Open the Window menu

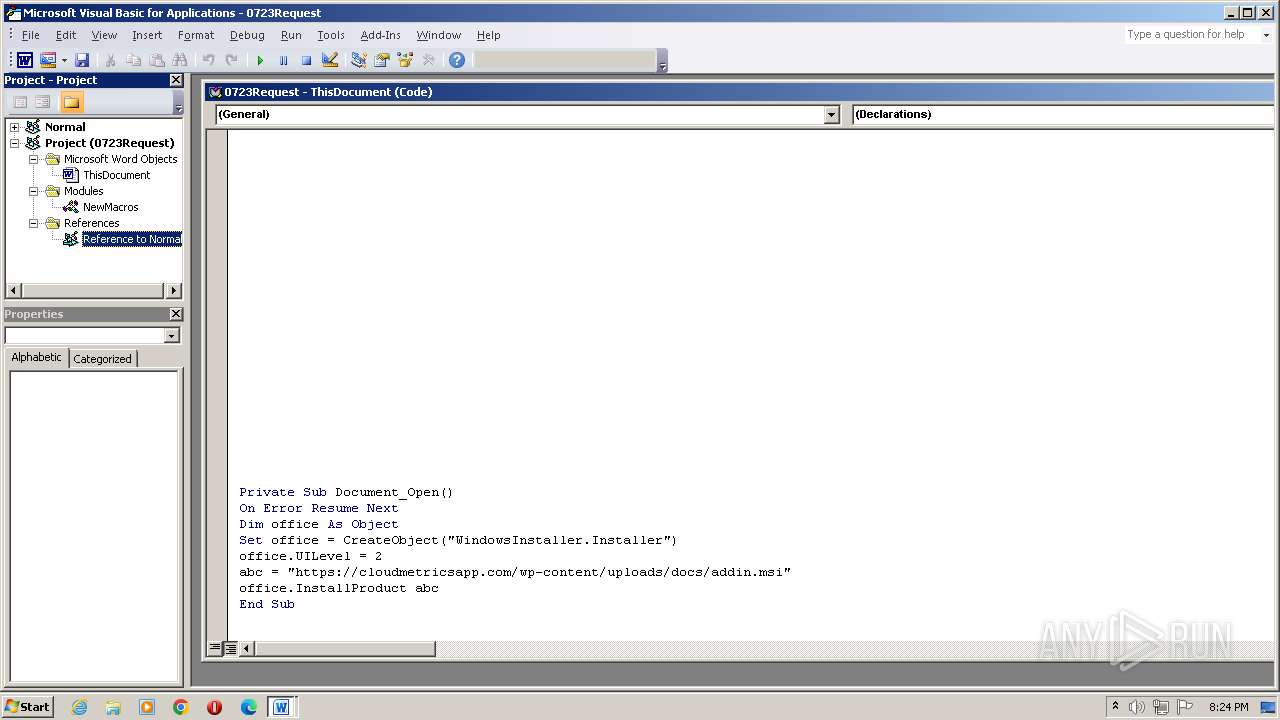439,35
